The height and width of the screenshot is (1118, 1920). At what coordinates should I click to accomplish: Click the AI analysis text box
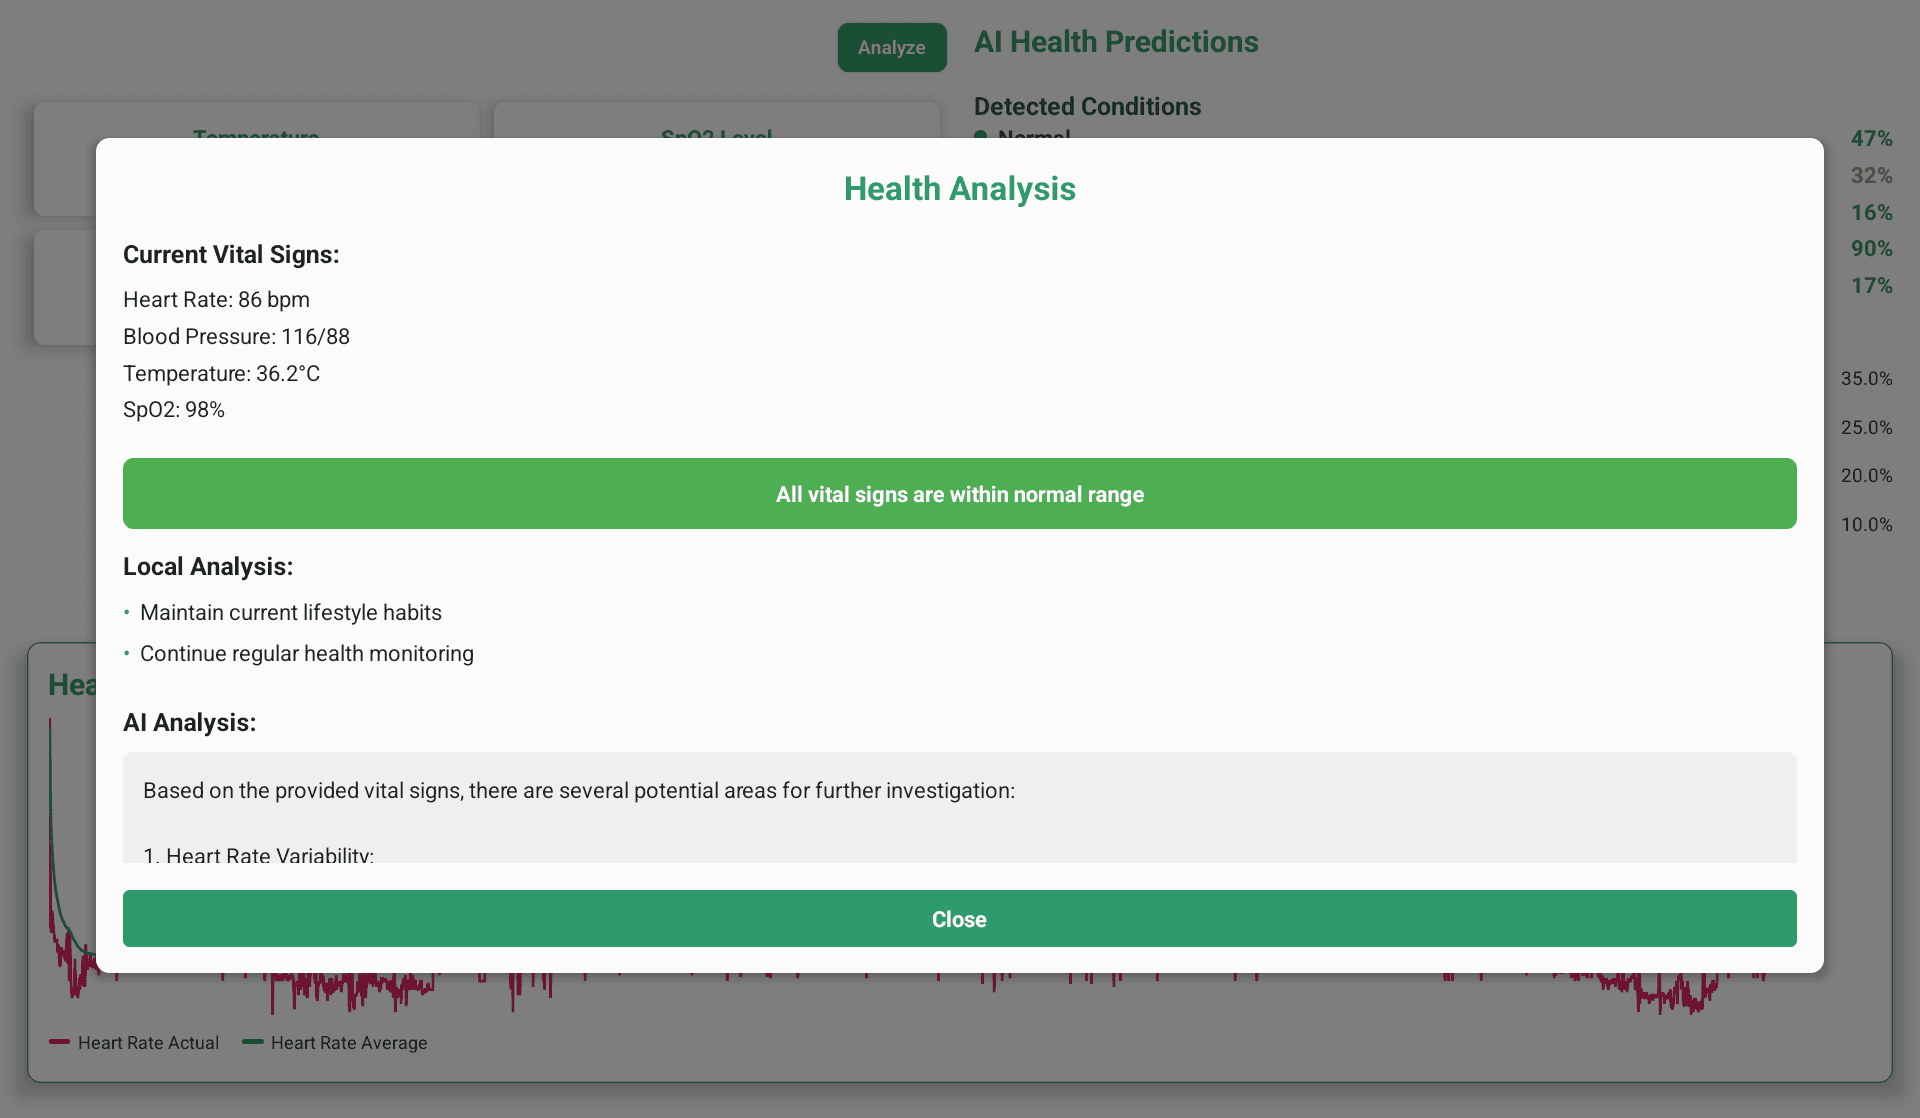tap(959, 807)
